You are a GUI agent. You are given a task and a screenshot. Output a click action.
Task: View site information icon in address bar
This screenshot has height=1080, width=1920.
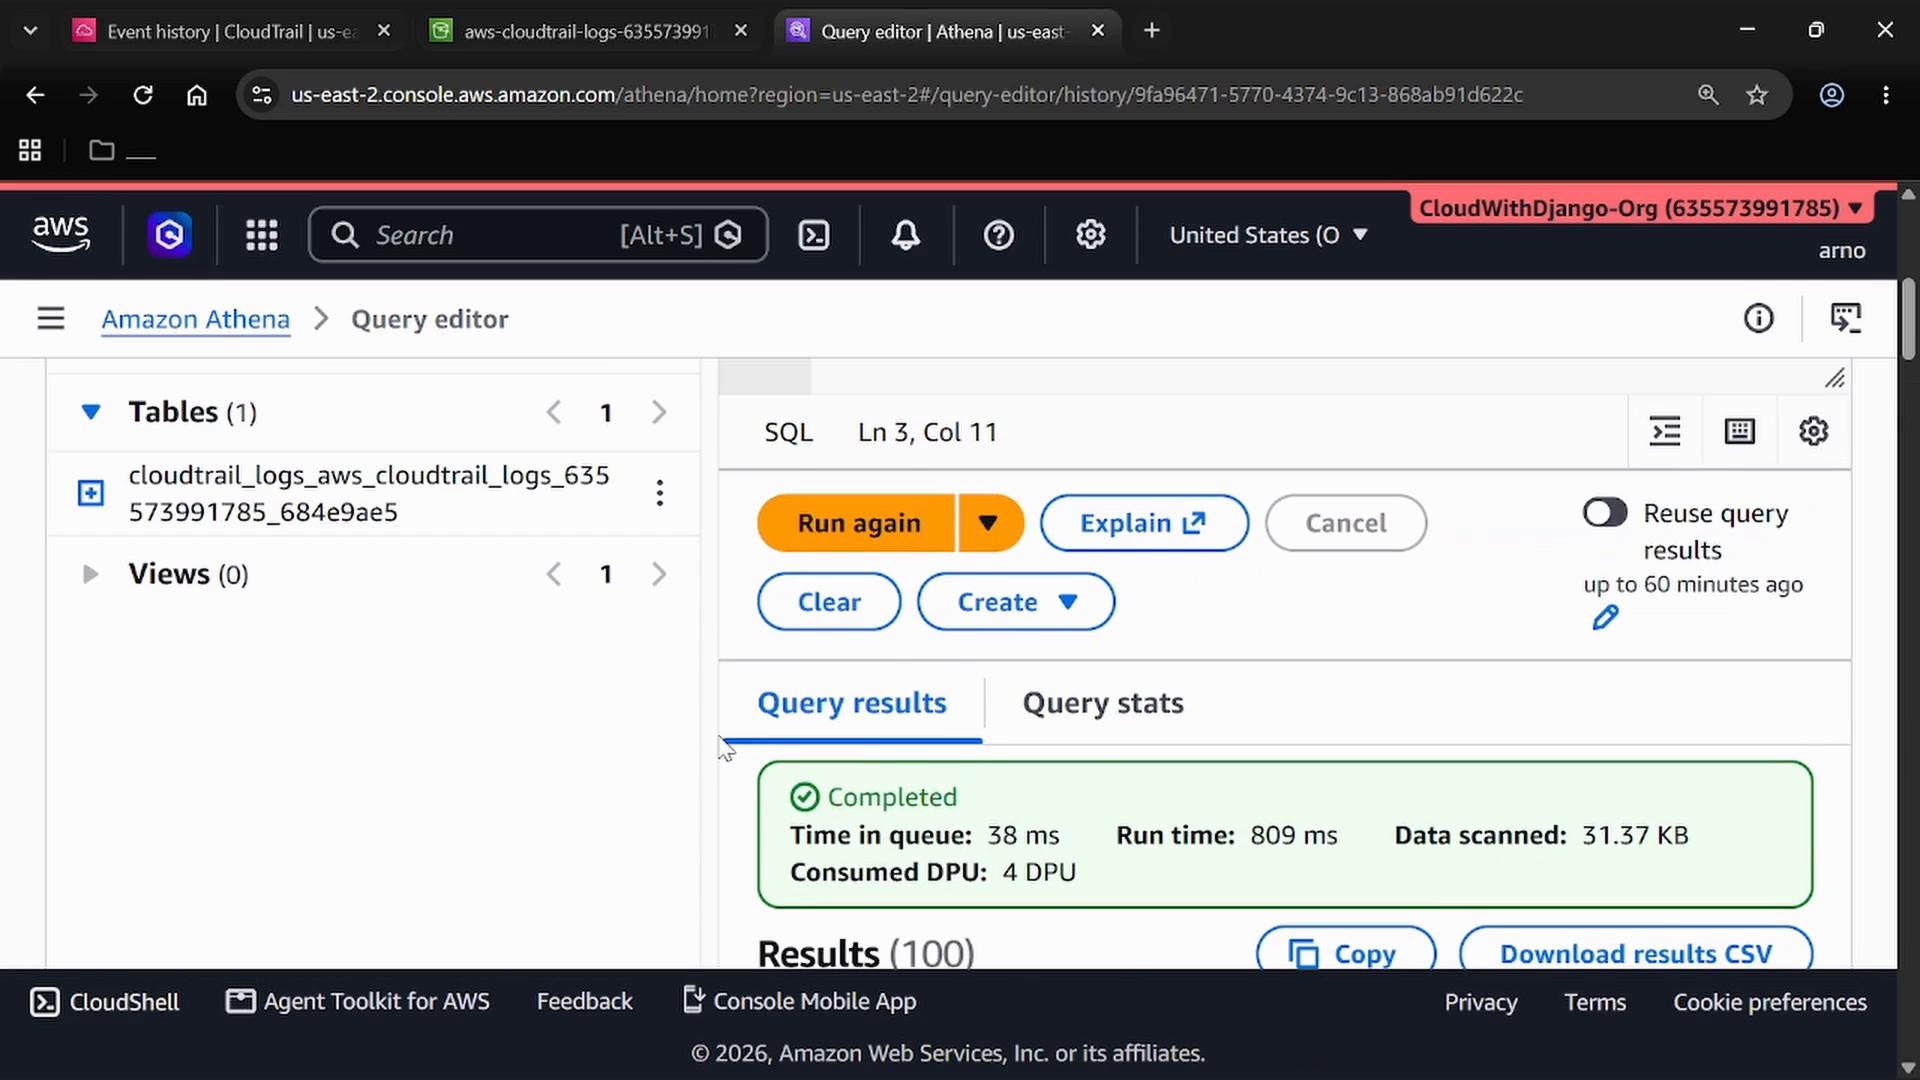tap(261, 95)
